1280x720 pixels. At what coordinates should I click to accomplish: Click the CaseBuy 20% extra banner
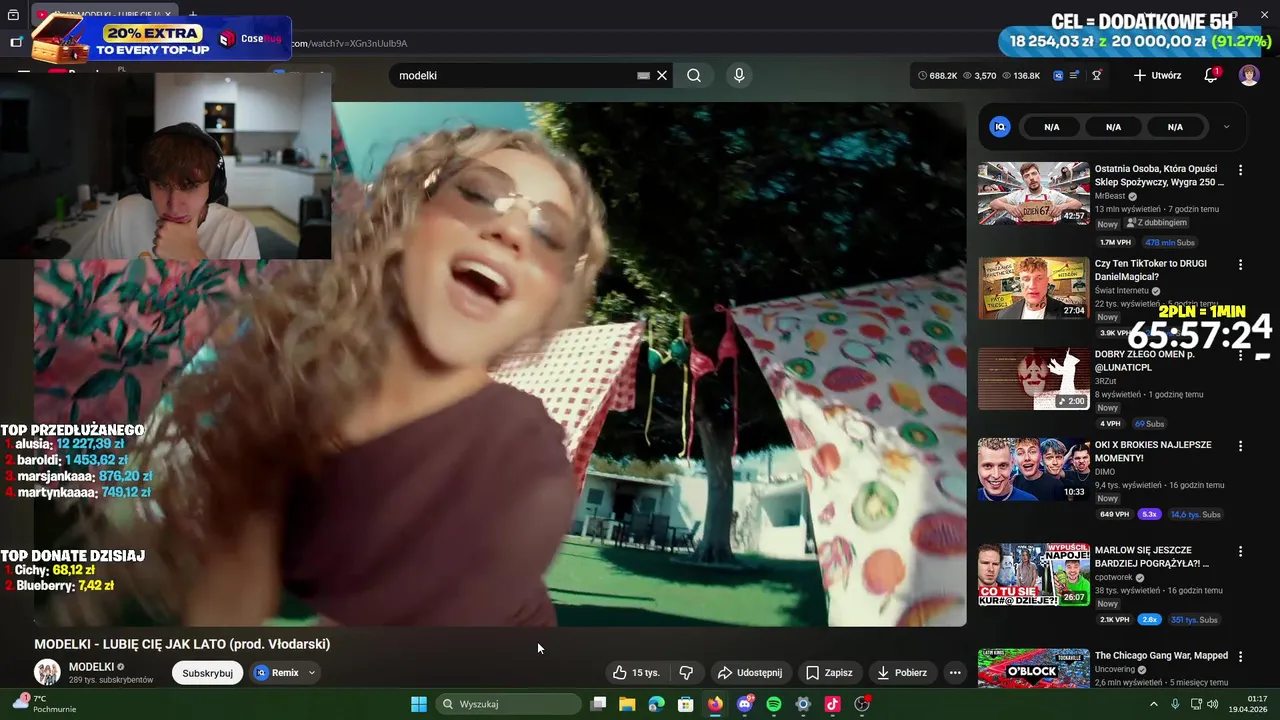coord(161,38)
